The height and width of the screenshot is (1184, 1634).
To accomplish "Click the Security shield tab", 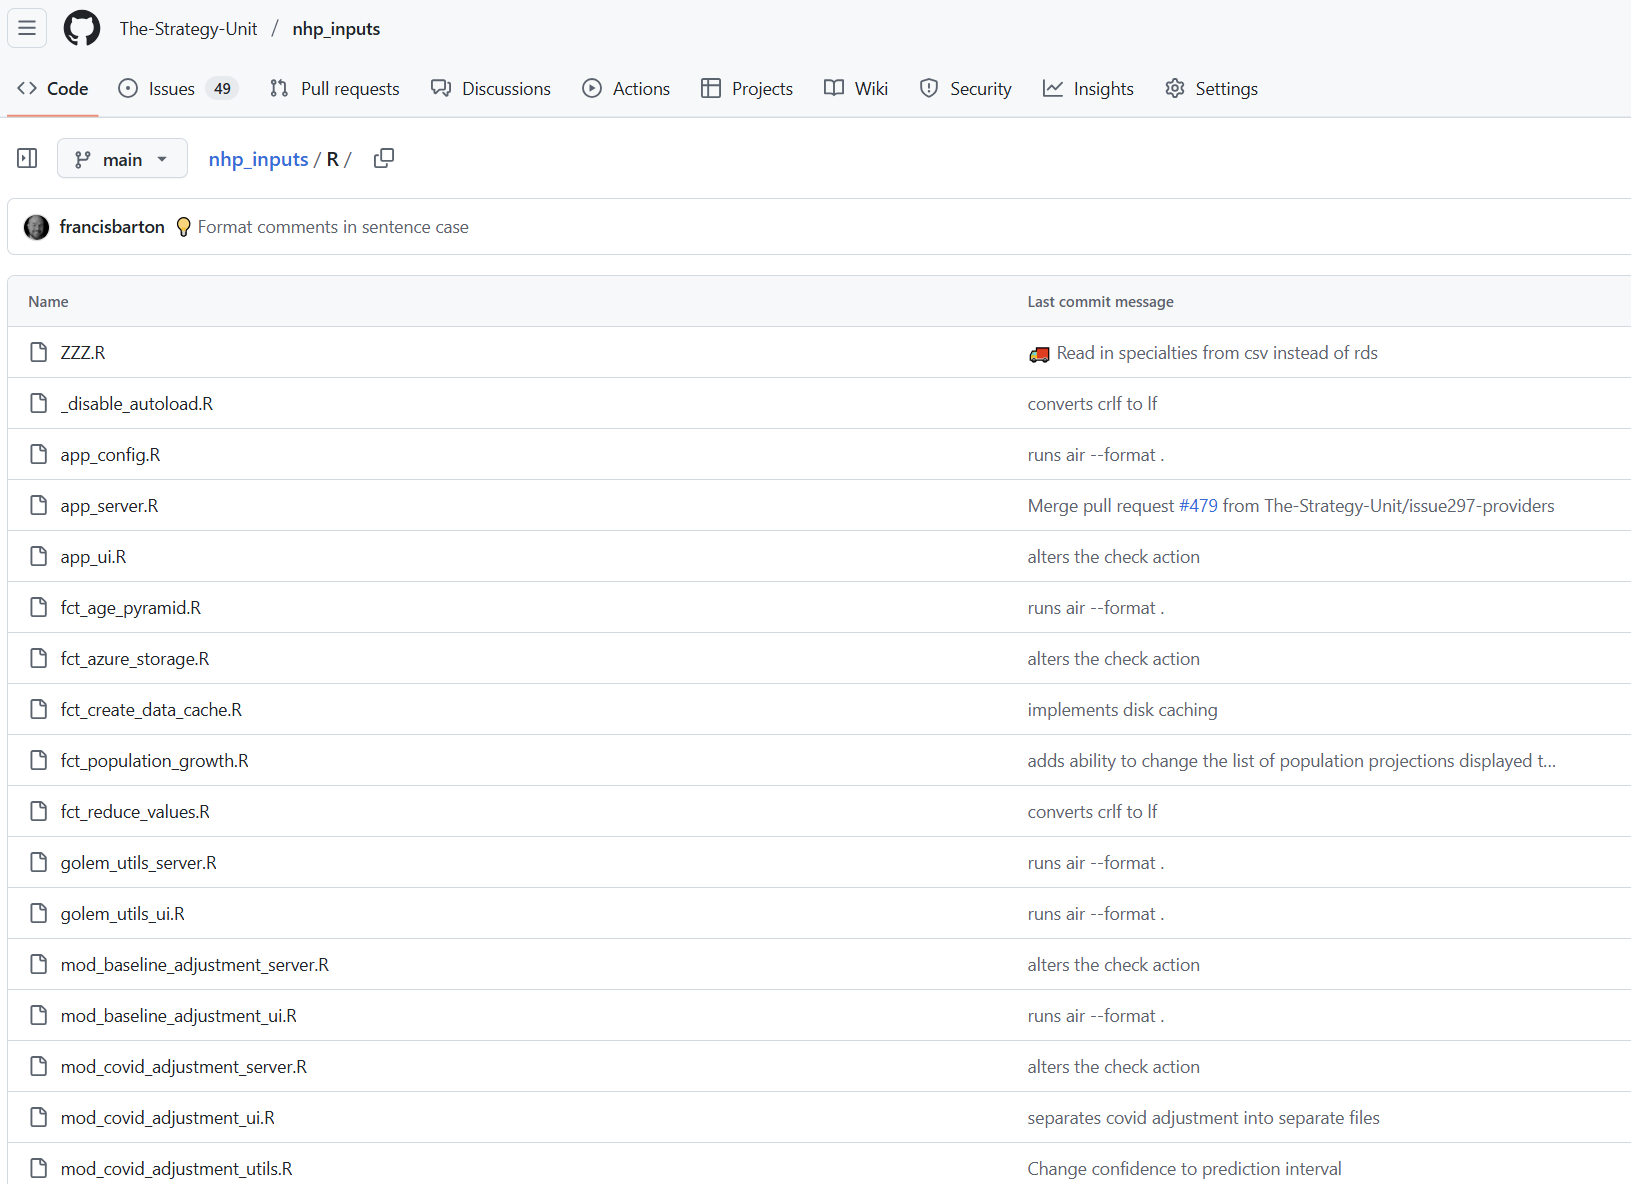I will point(965,89).
